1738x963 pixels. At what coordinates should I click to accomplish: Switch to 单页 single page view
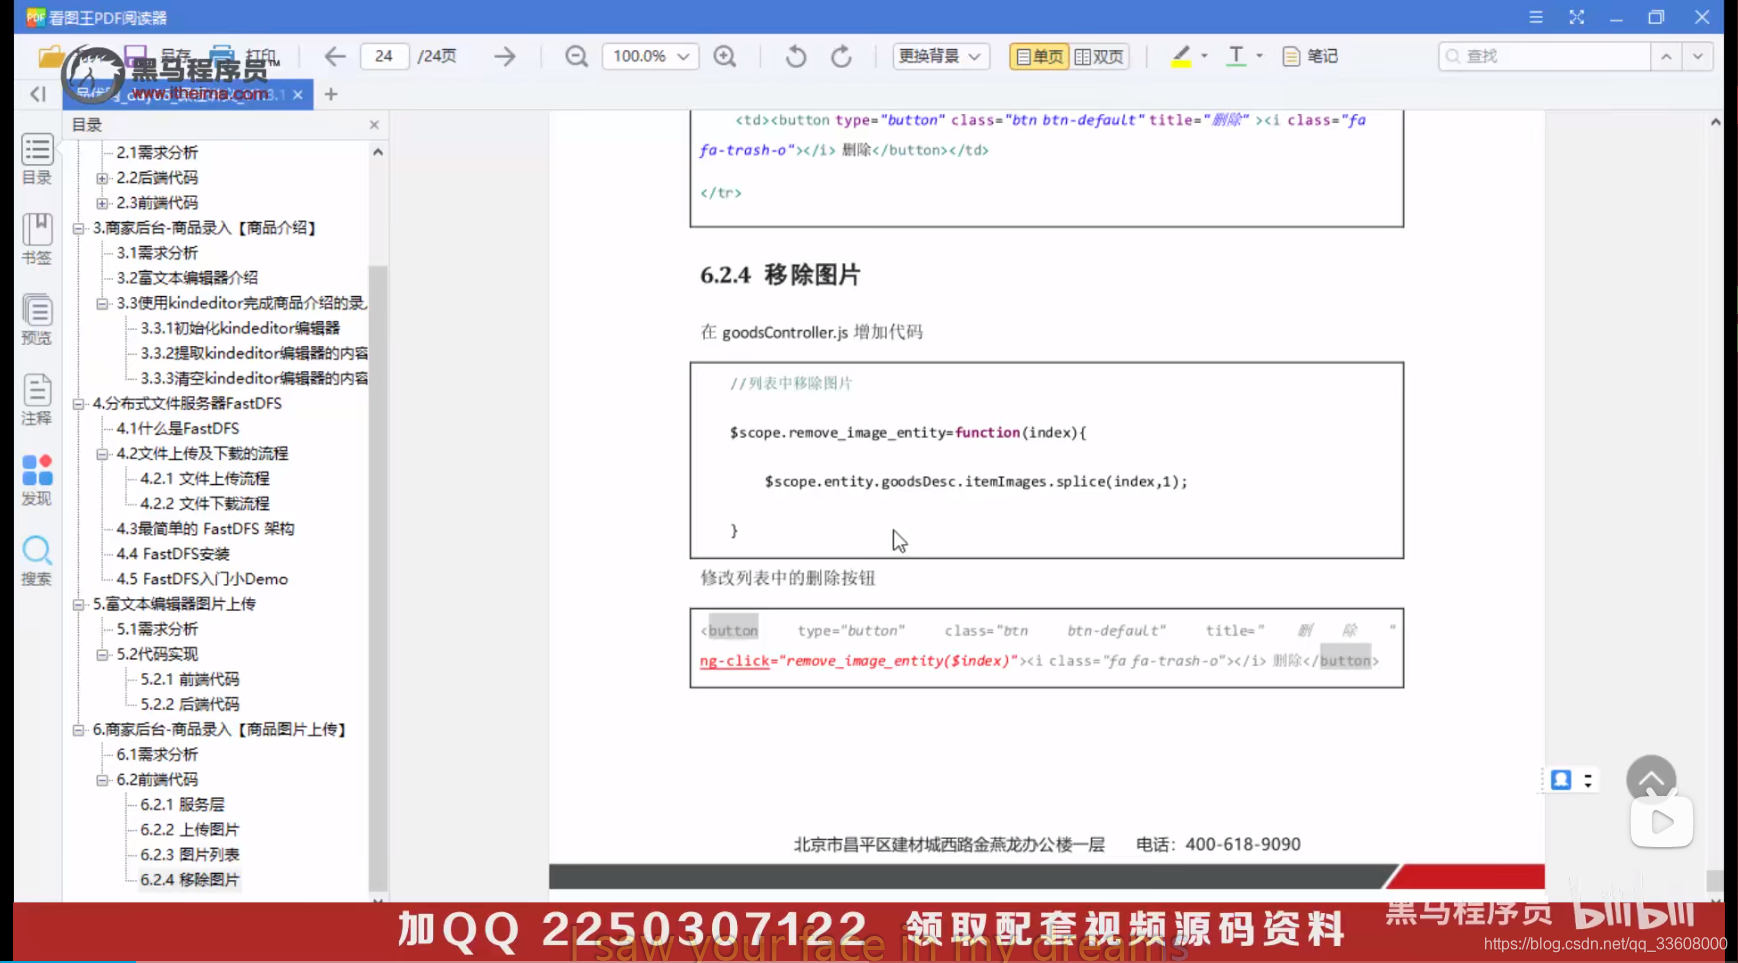point(1039,56)
